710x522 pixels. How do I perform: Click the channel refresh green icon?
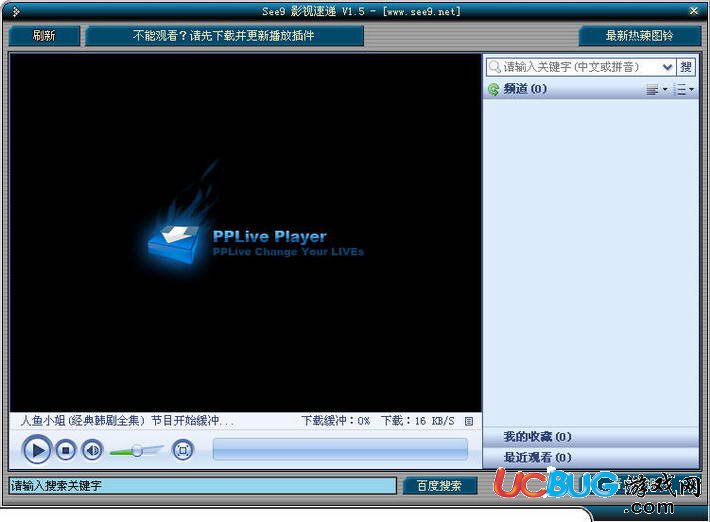click(493, 89)
